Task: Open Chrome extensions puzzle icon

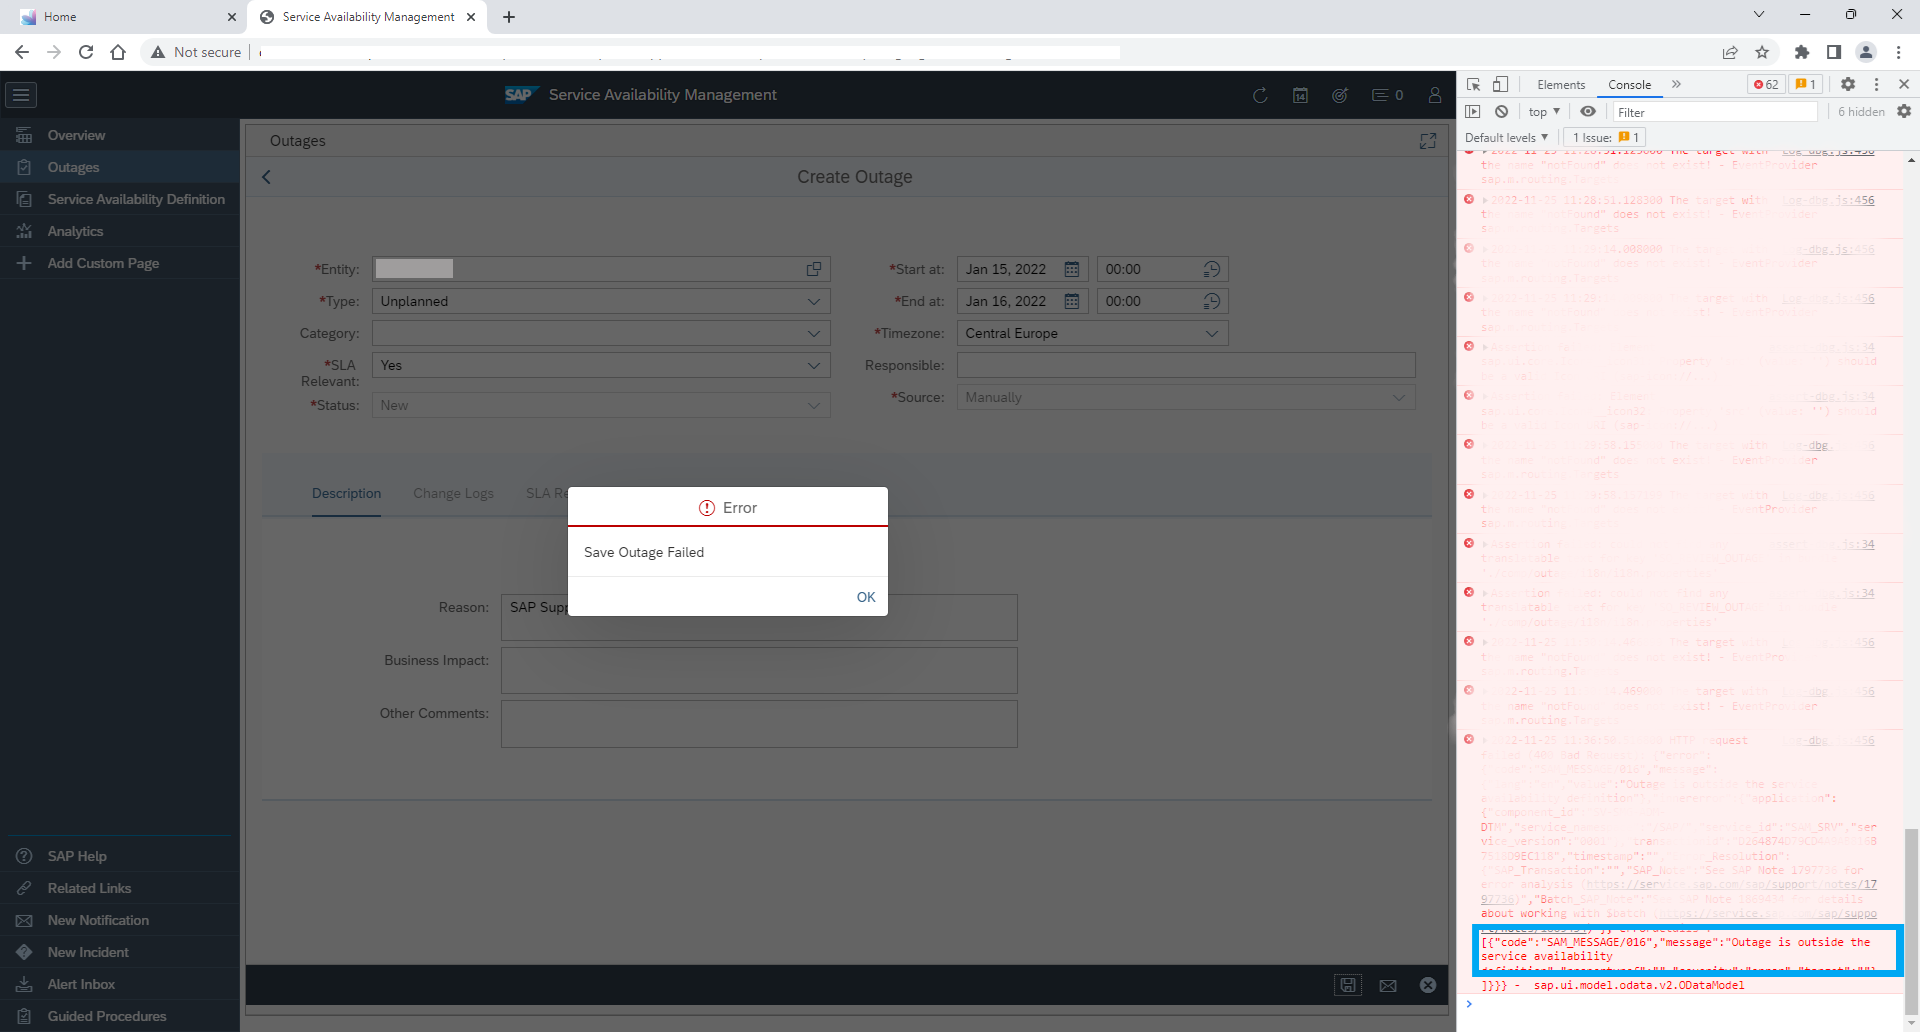Action: pos(1802,52)
